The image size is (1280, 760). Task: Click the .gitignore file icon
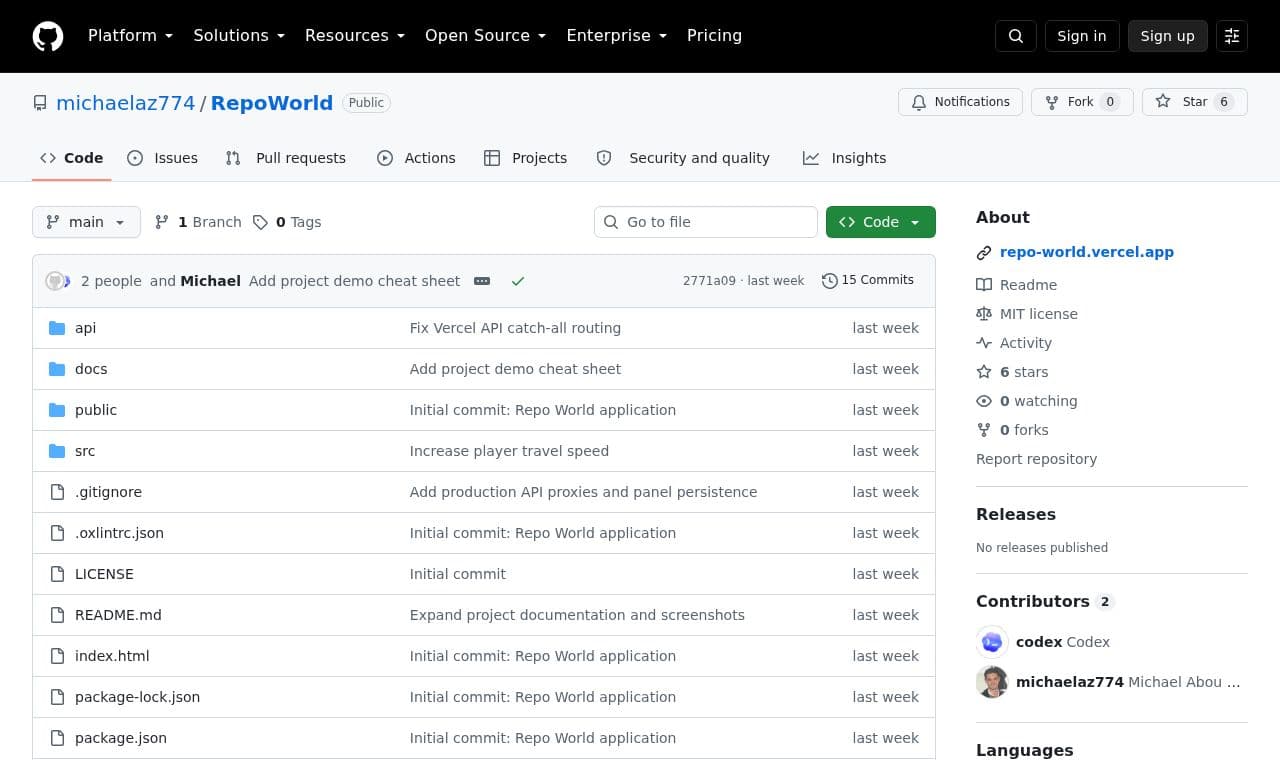[x=57, y=492]
